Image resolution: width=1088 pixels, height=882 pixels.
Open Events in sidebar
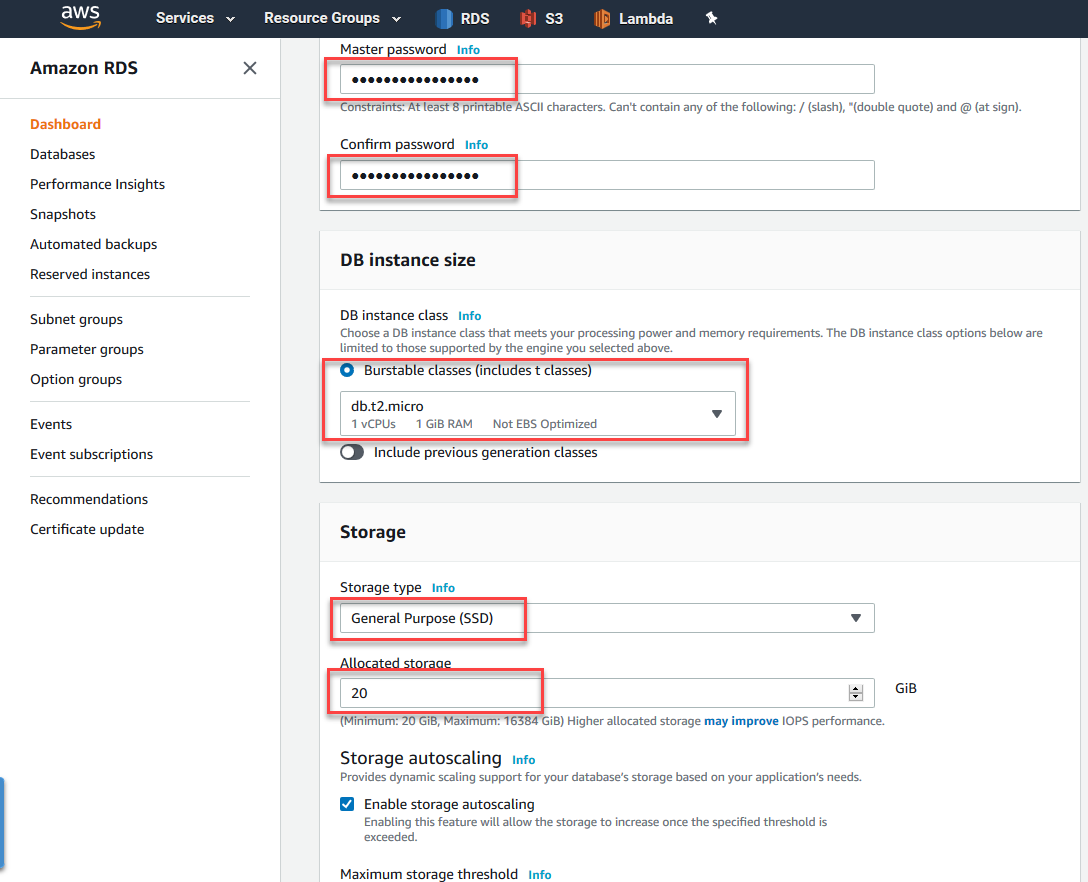[x=51, y=424]
